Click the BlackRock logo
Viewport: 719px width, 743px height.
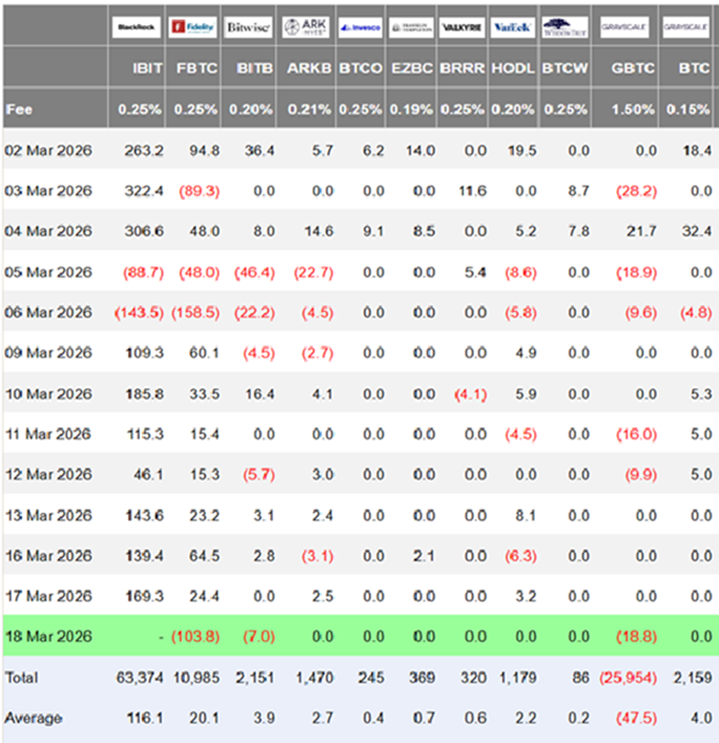click(x=136, y=27)
